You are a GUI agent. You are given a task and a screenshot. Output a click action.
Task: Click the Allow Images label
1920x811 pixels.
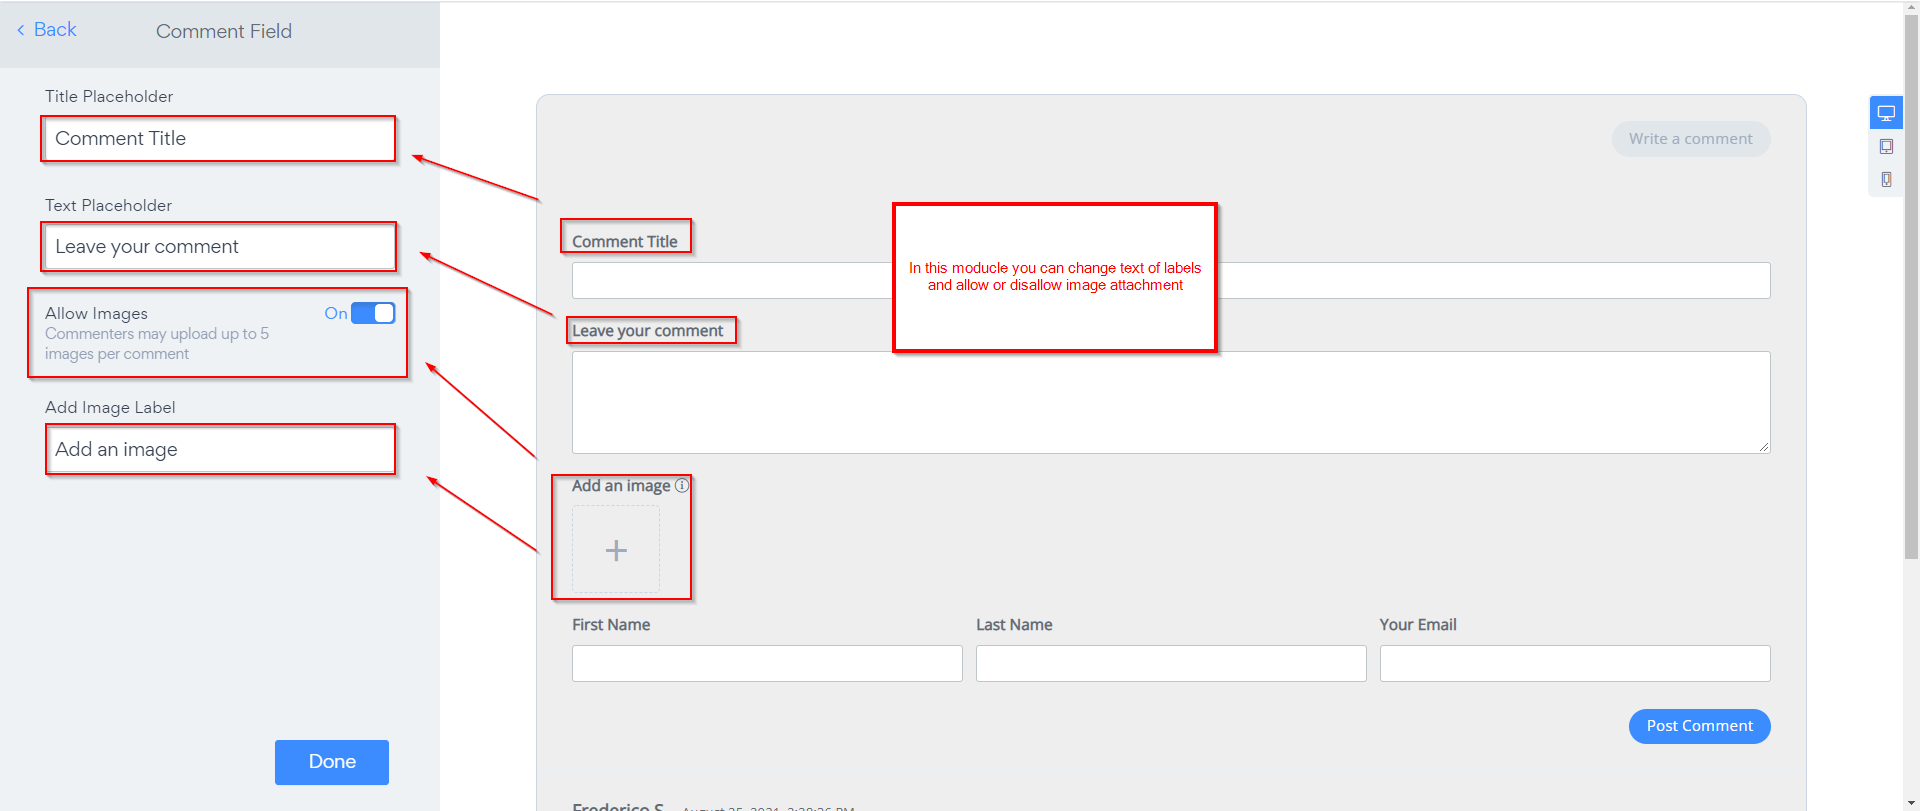[x=96, y=313]
